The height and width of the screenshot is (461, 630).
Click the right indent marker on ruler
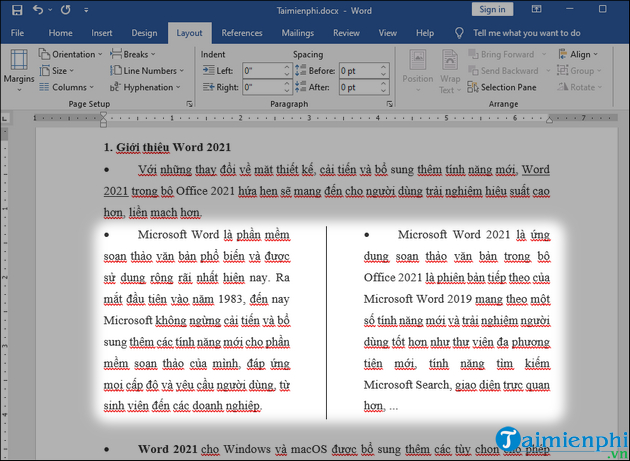point(549,120)
